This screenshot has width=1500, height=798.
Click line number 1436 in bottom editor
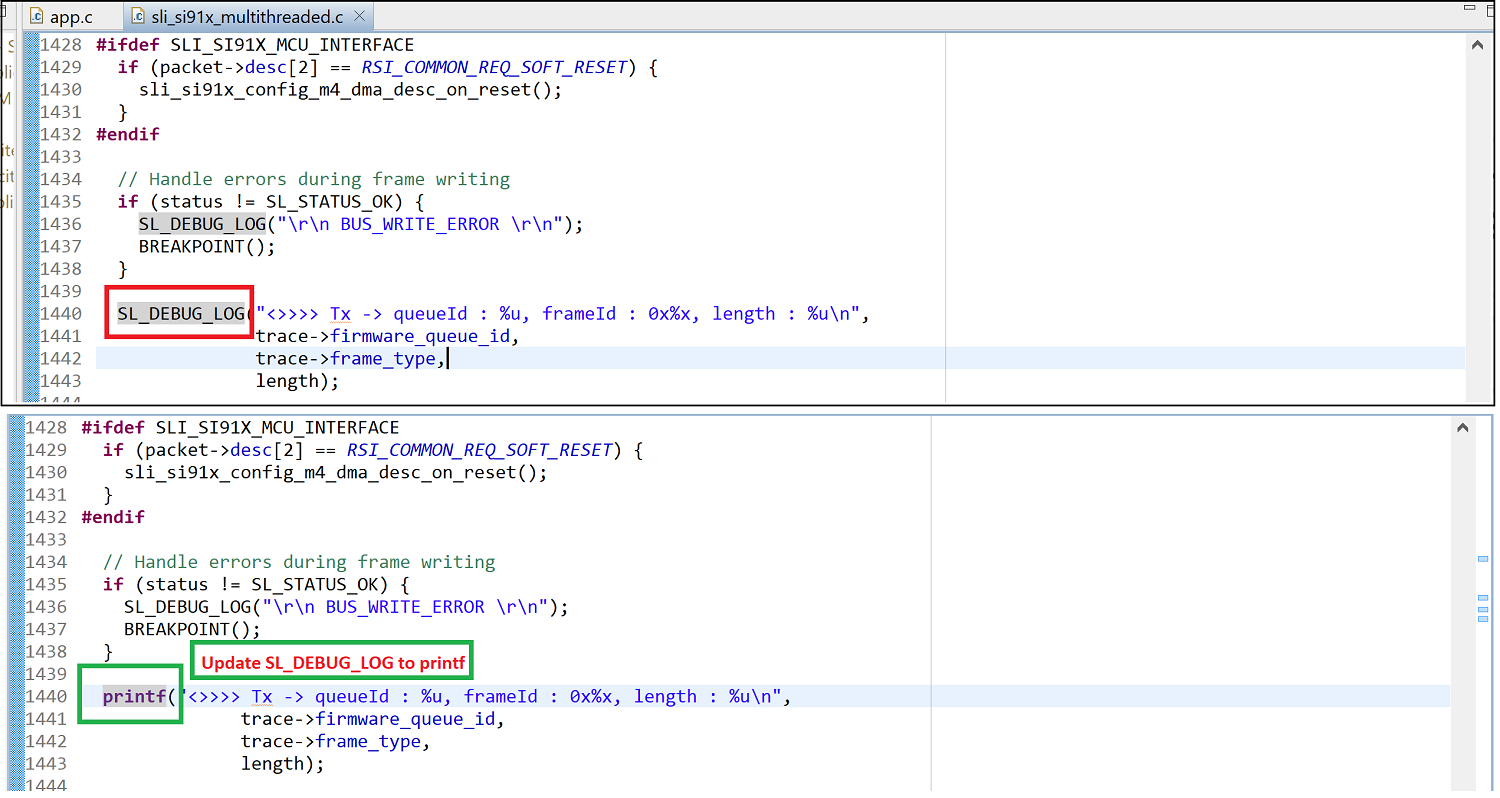46,607
